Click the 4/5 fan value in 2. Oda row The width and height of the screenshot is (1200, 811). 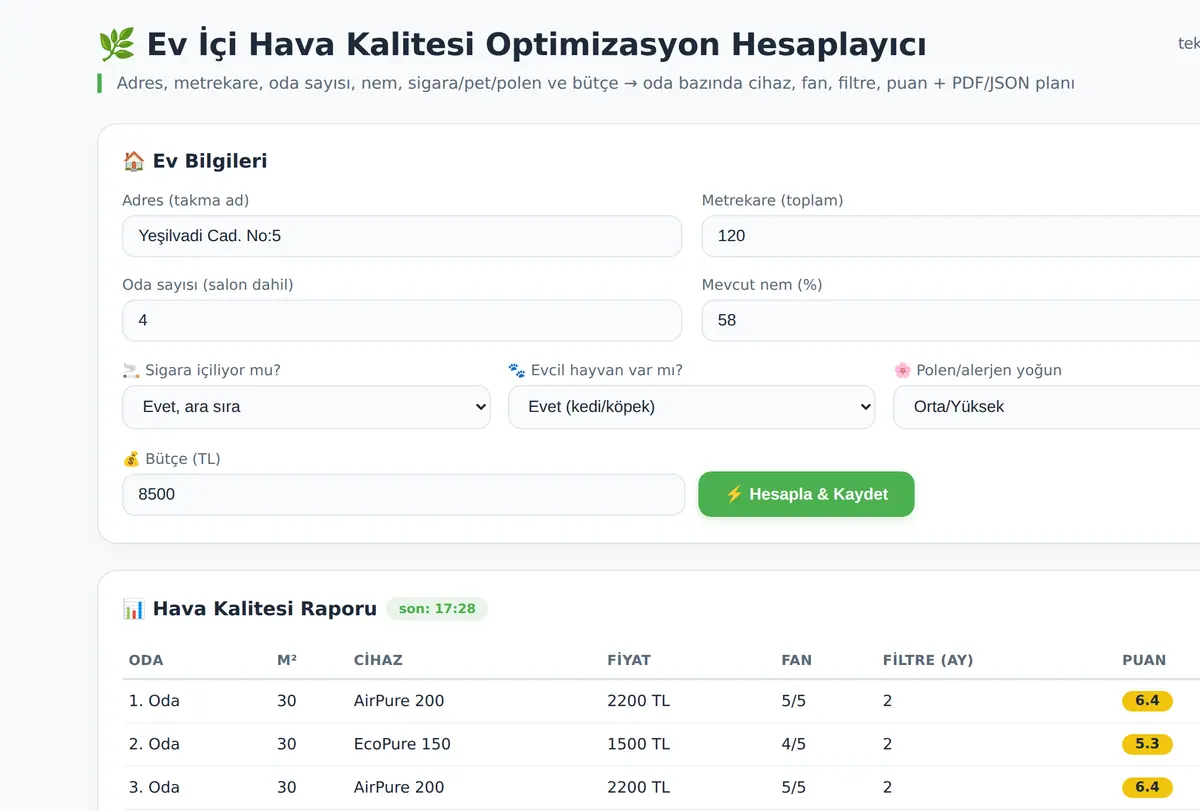(x=793, y=744)
